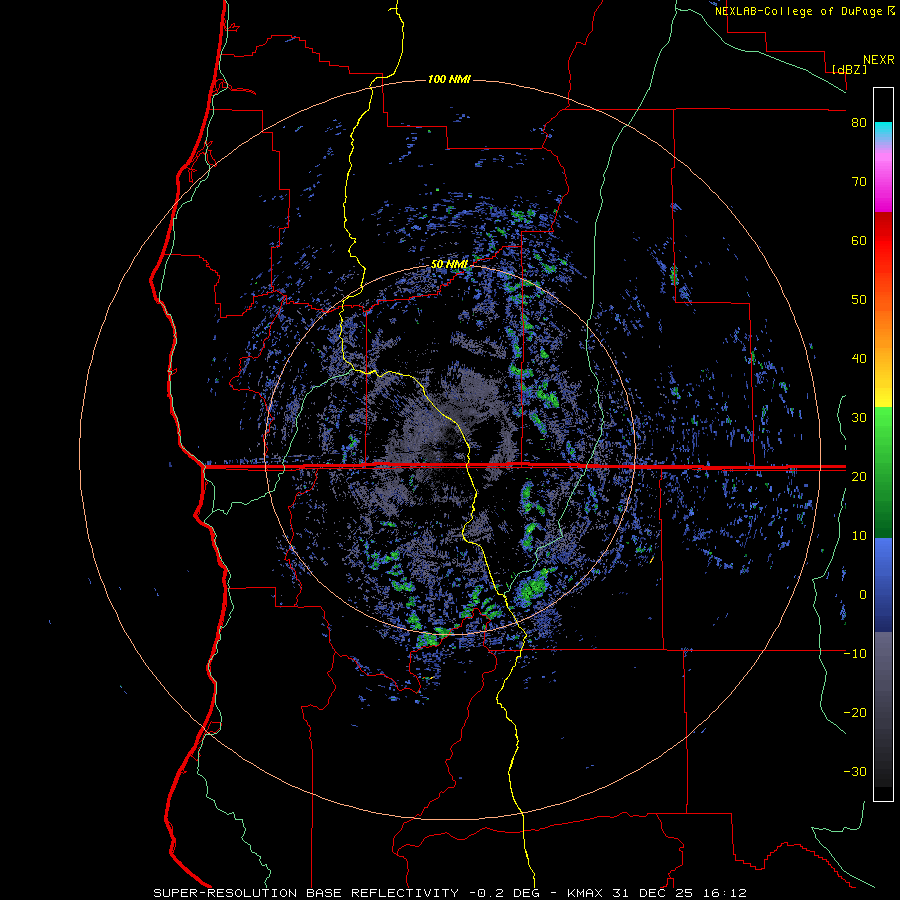Click the 30 dBZ scale label
900x900 pixels.
[859, 418]
